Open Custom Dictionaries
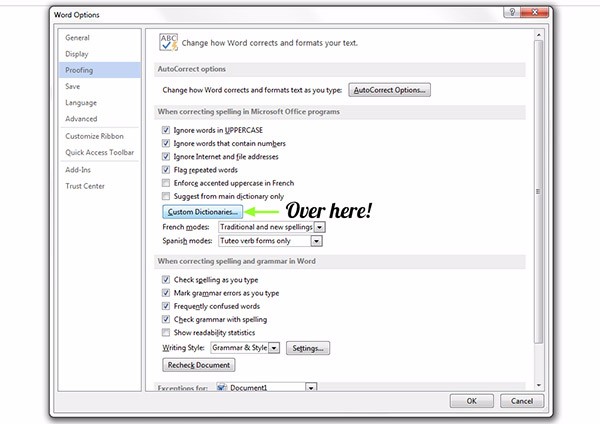Screen dimensions: 600x424 coord(202,212)
